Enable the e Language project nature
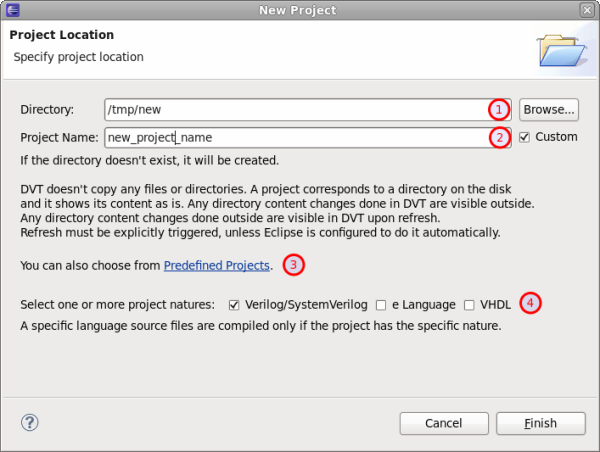 381,304
